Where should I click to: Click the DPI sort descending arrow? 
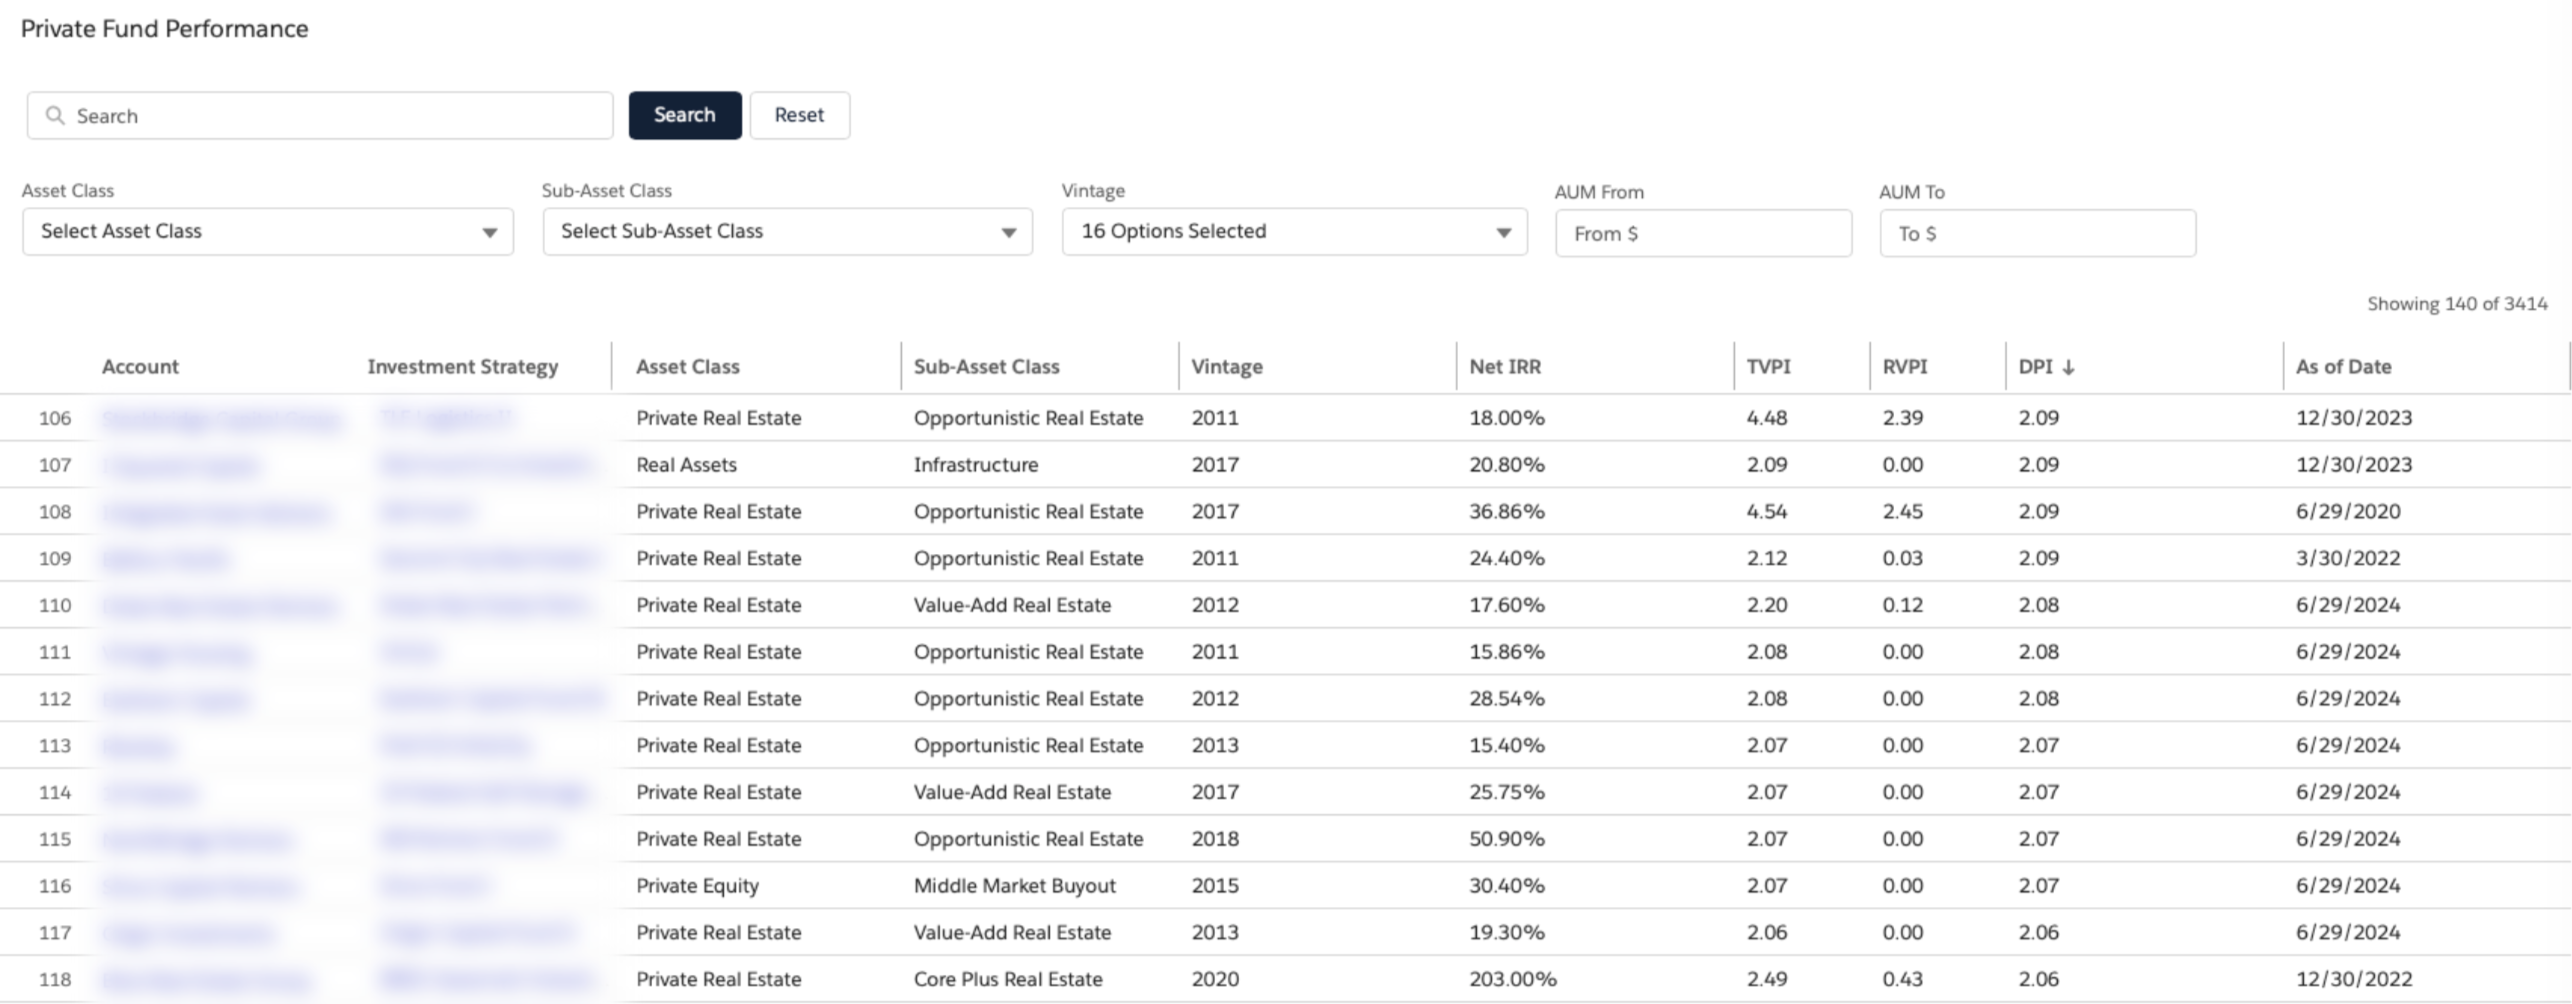pos(2068,367)
